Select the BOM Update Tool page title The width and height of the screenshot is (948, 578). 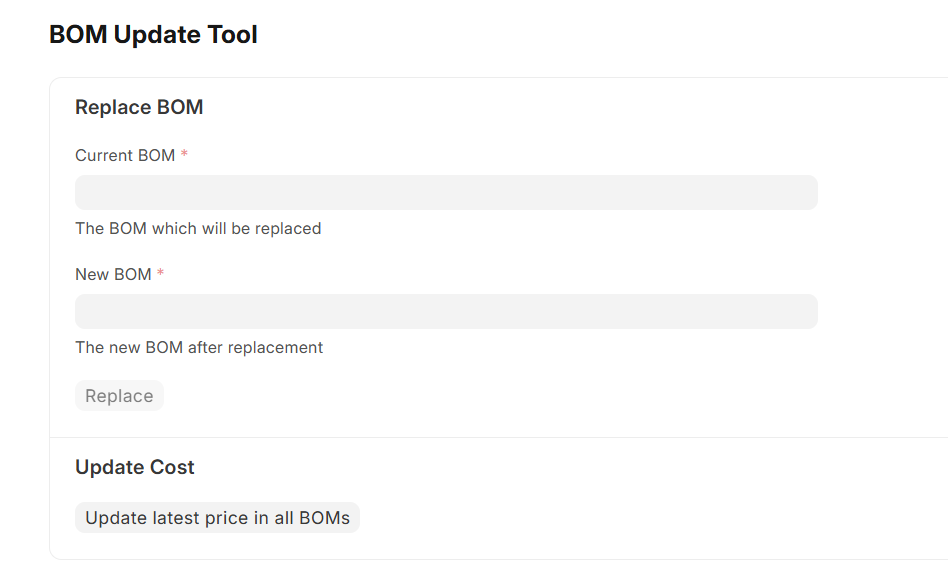coord(153,34)
